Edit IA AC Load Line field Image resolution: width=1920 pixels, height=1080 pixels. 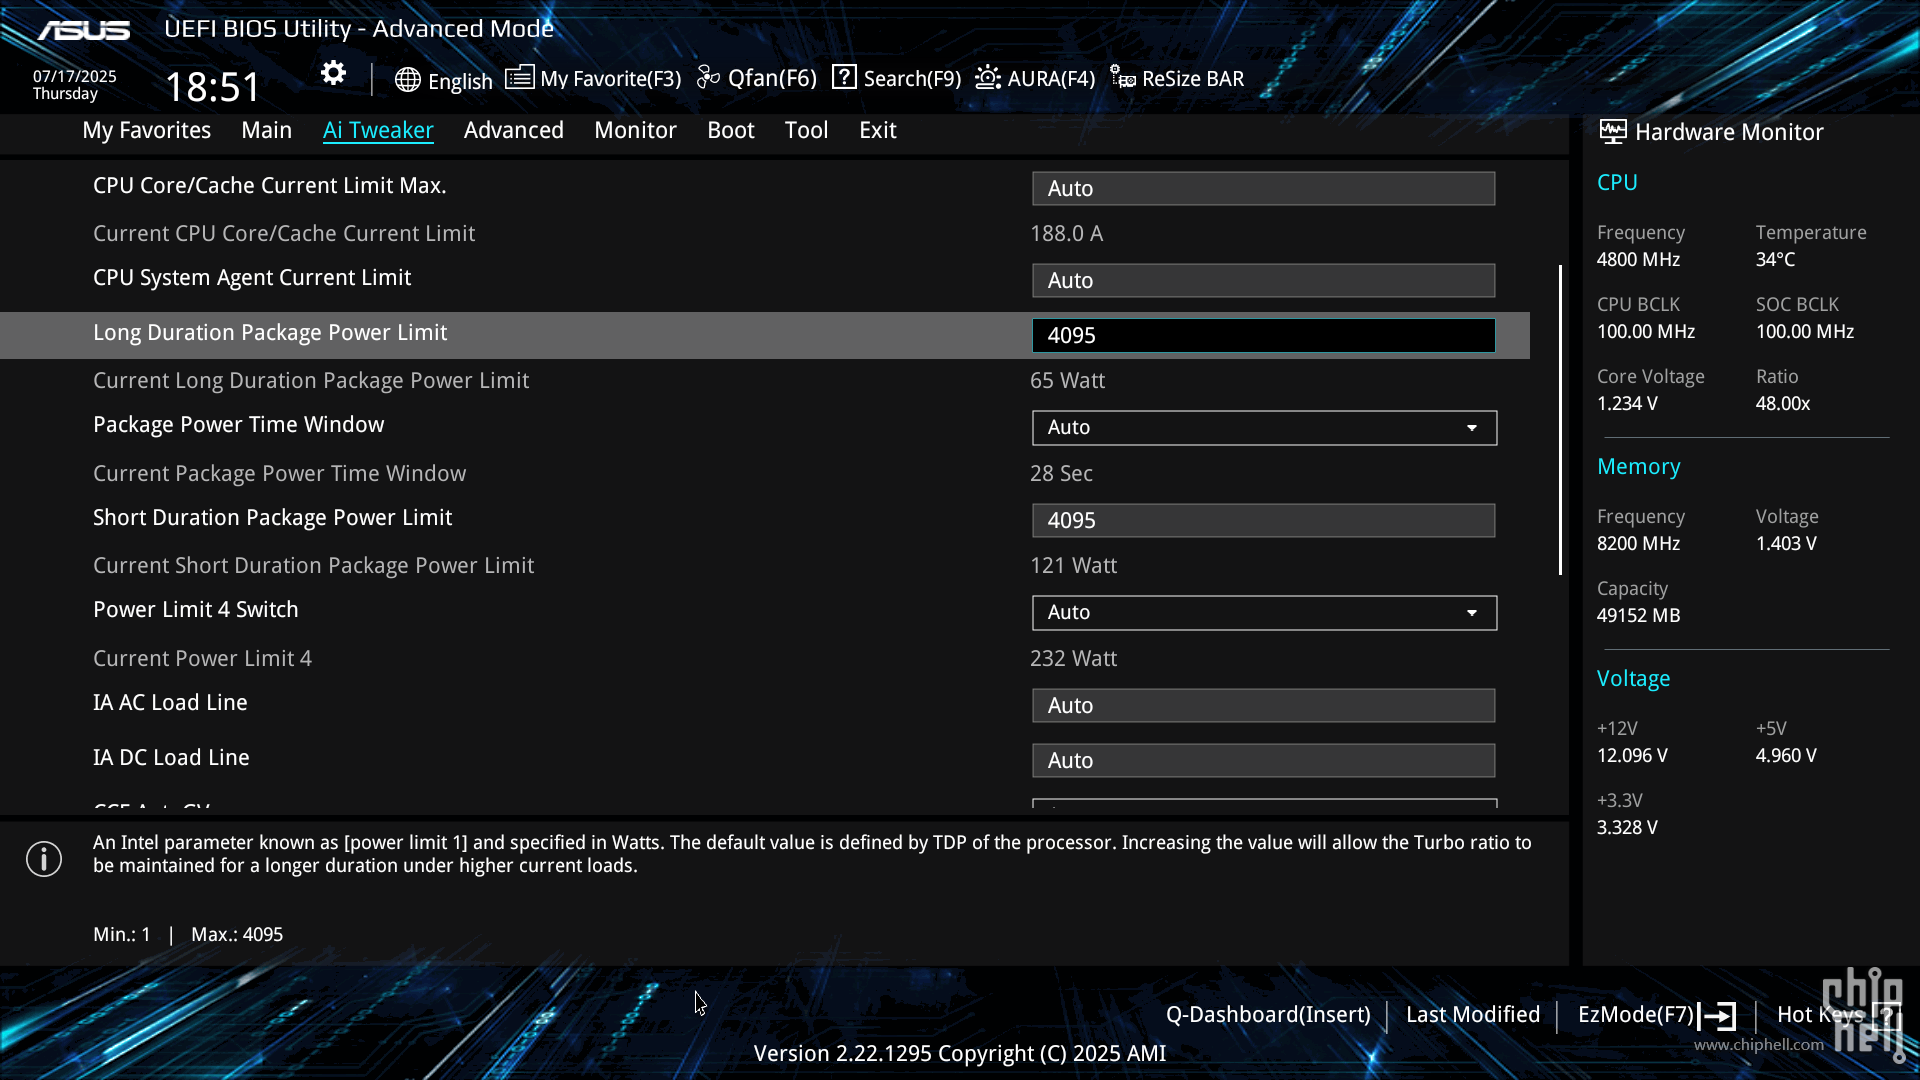(x=1263, y=705)
